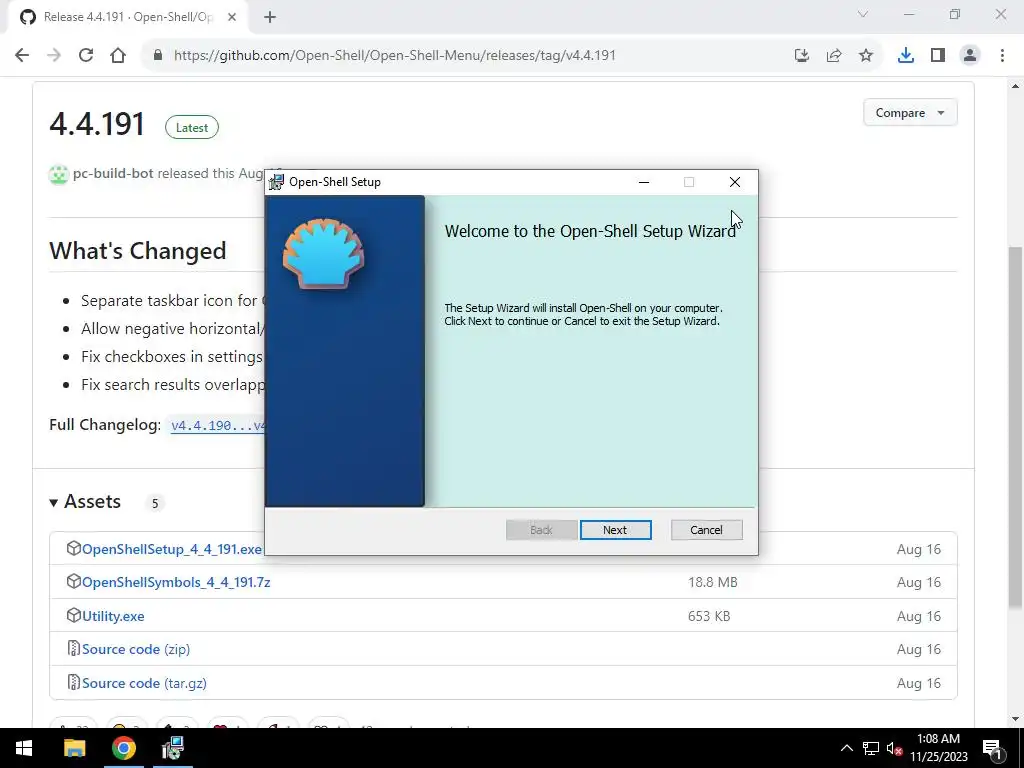Select Aug 16 date for Utility.exe
The height and width of the screenshot is (768, 1024).
point(919,616)
